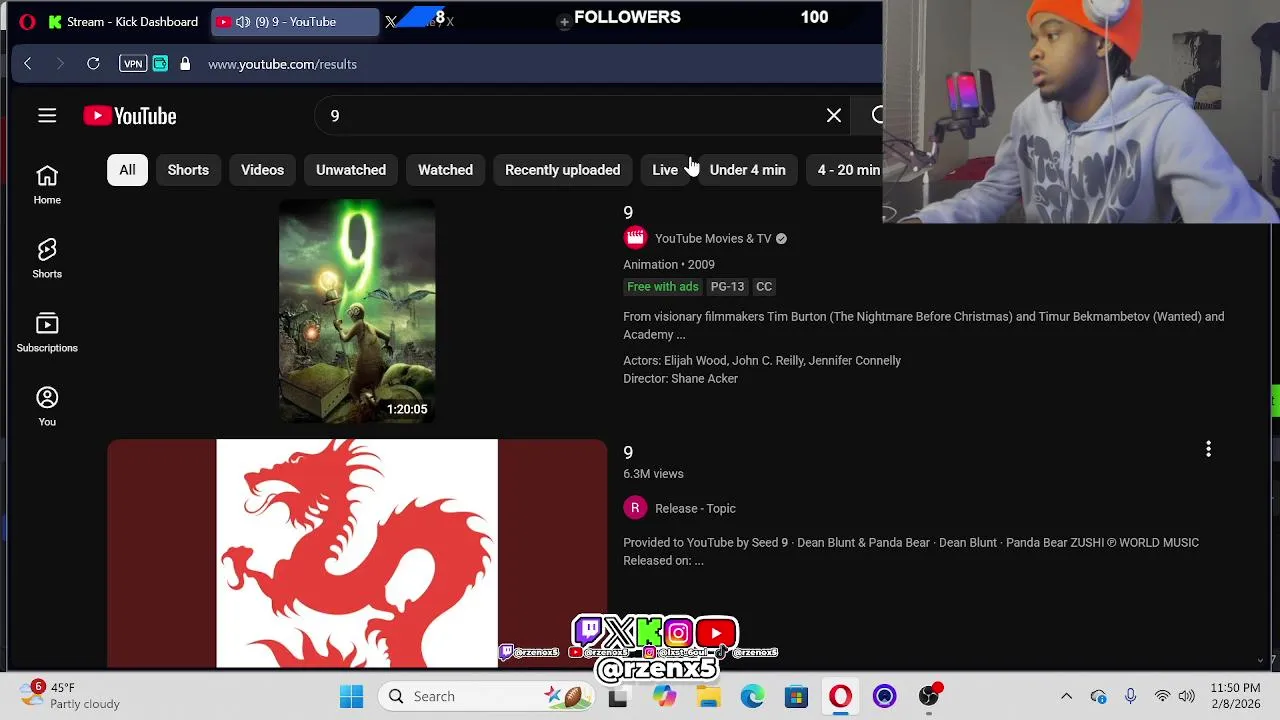Open a new tab with the plus button
Image resolution: width=1280 pixels, height=720 pixels.
tap(564, 21)
